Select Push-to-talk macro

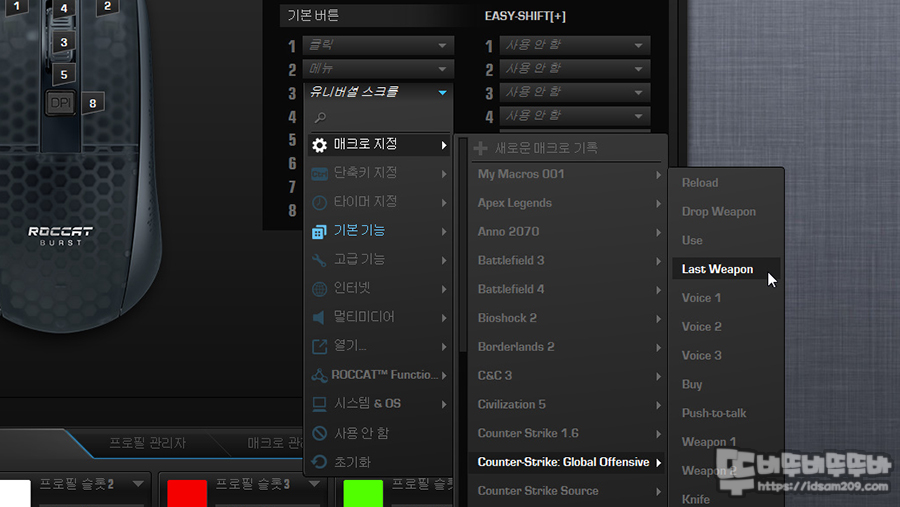(x=726, y=413)
